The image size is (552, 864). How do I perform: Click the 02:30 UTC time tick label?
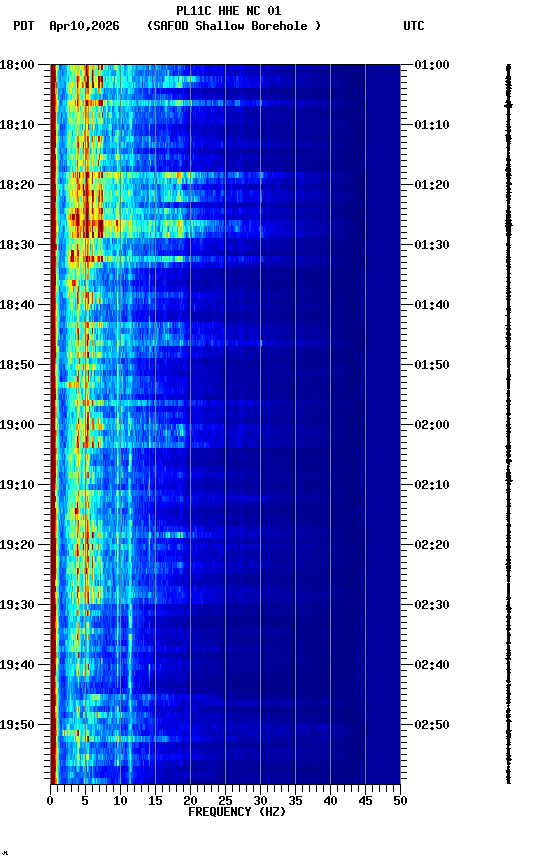click(x=432, y=605)
